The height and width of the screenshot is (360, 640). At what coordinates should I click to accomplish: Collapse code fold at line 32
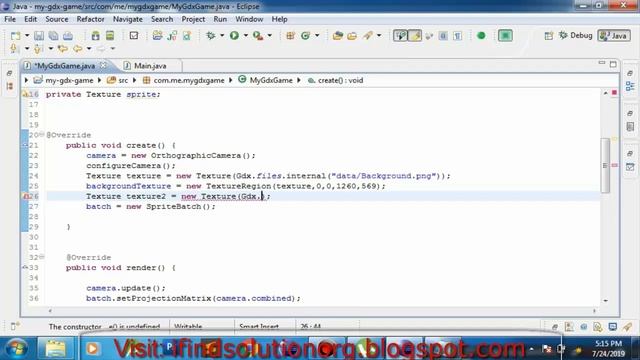tap(42, 257)
